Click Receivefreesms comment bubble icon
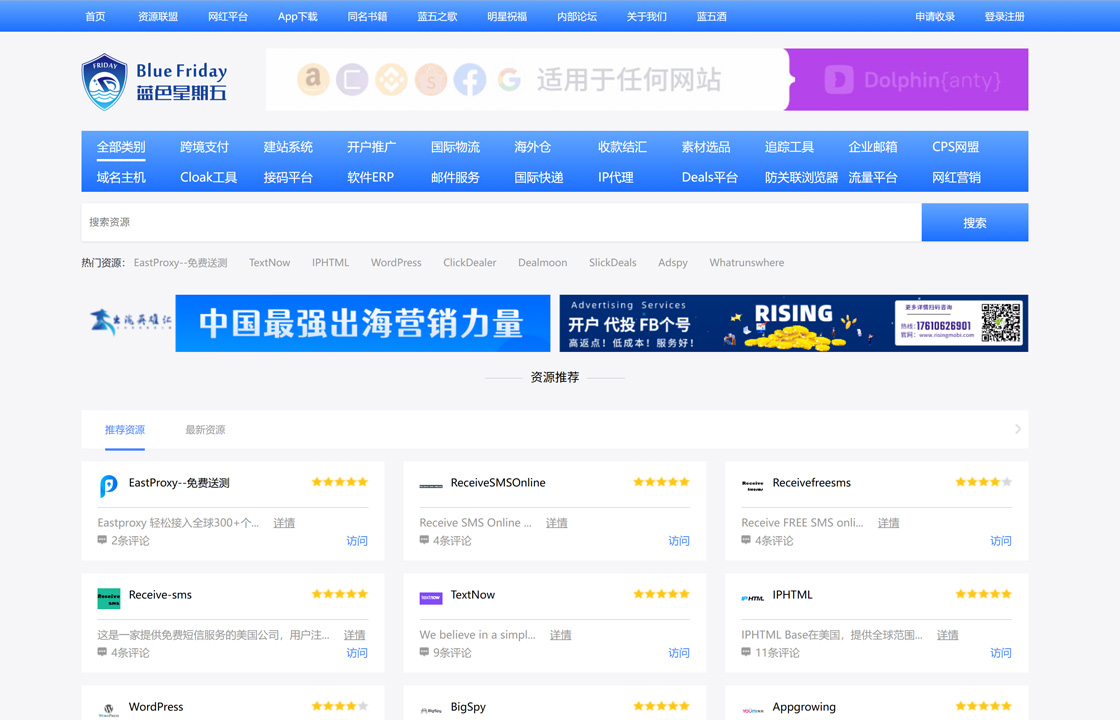Image resolution: width=1120 pixels, height=720 pixels. point(746,540)
